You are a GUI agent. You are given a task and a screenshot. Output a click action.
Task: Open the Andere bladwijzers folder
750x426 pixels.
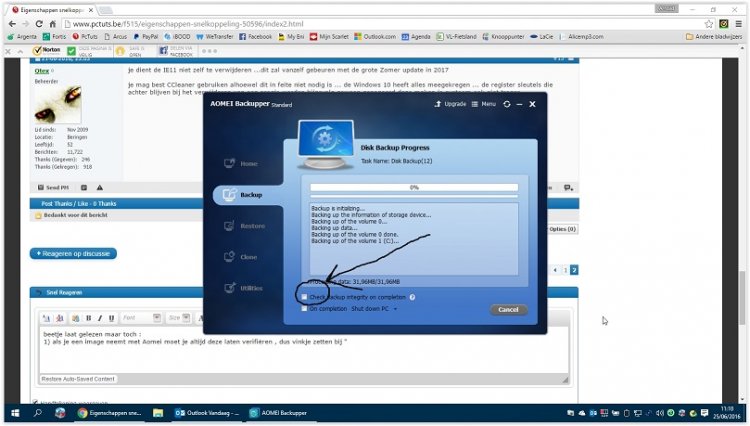pos(714,36)
